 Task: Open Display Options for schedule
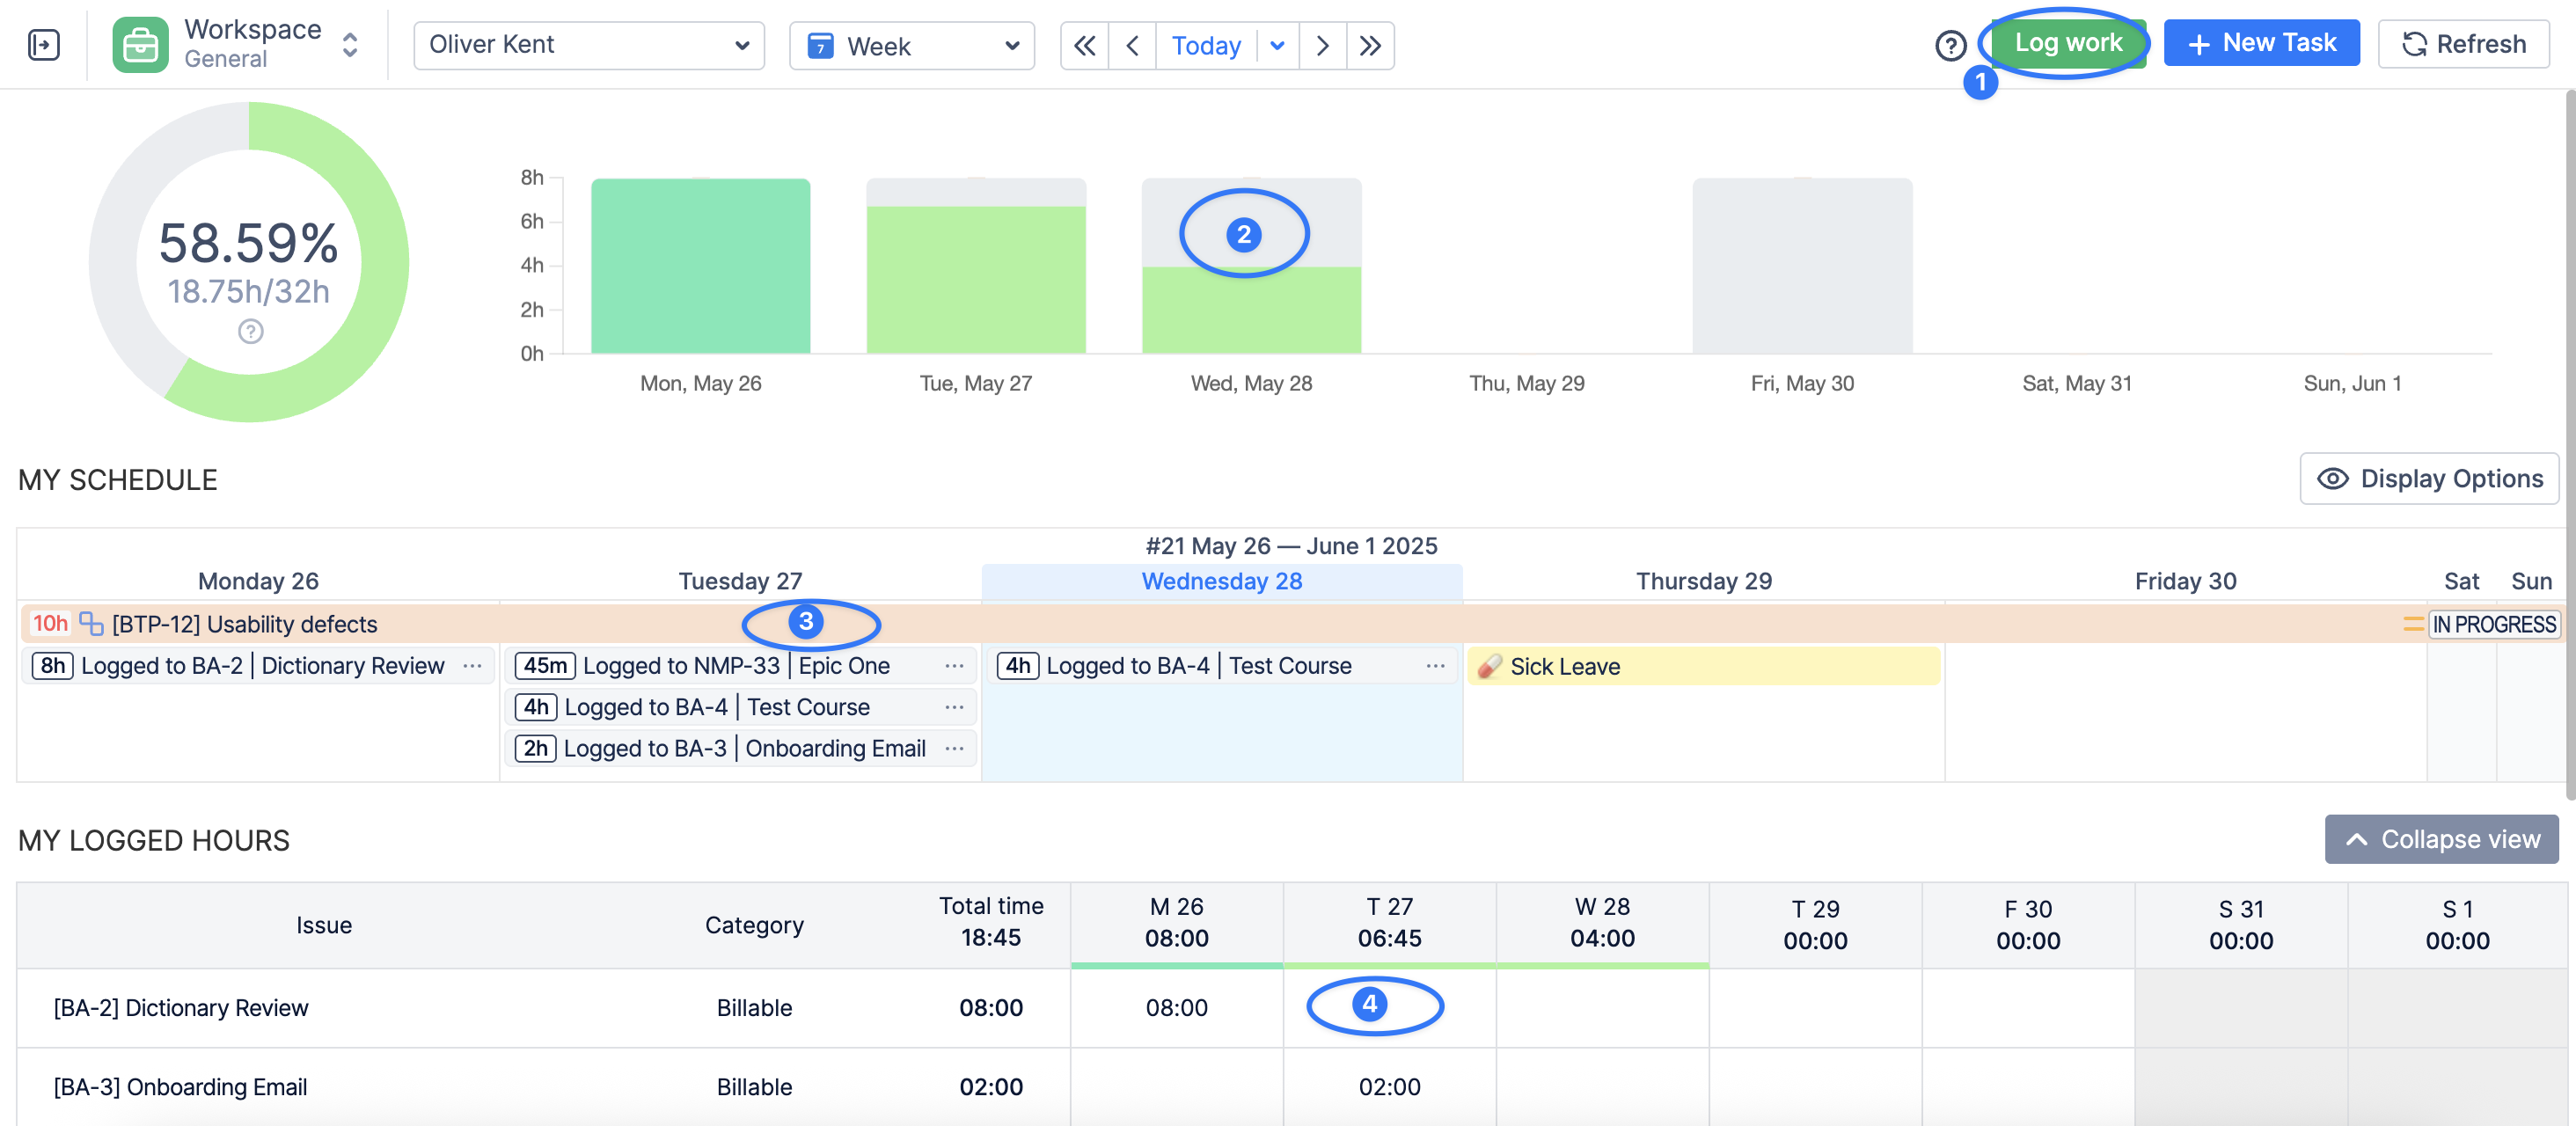pos(2428,479)
